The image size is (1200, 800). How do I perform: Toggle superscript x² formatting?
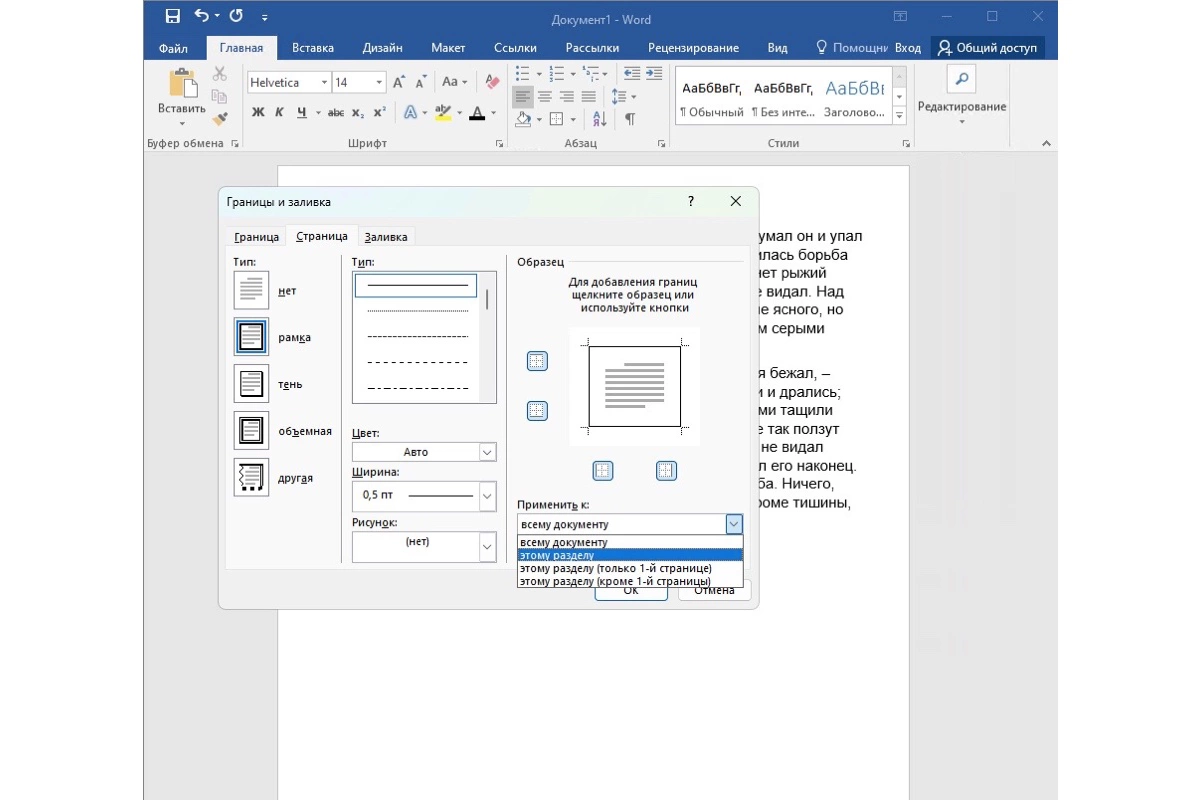pos(380,112)
